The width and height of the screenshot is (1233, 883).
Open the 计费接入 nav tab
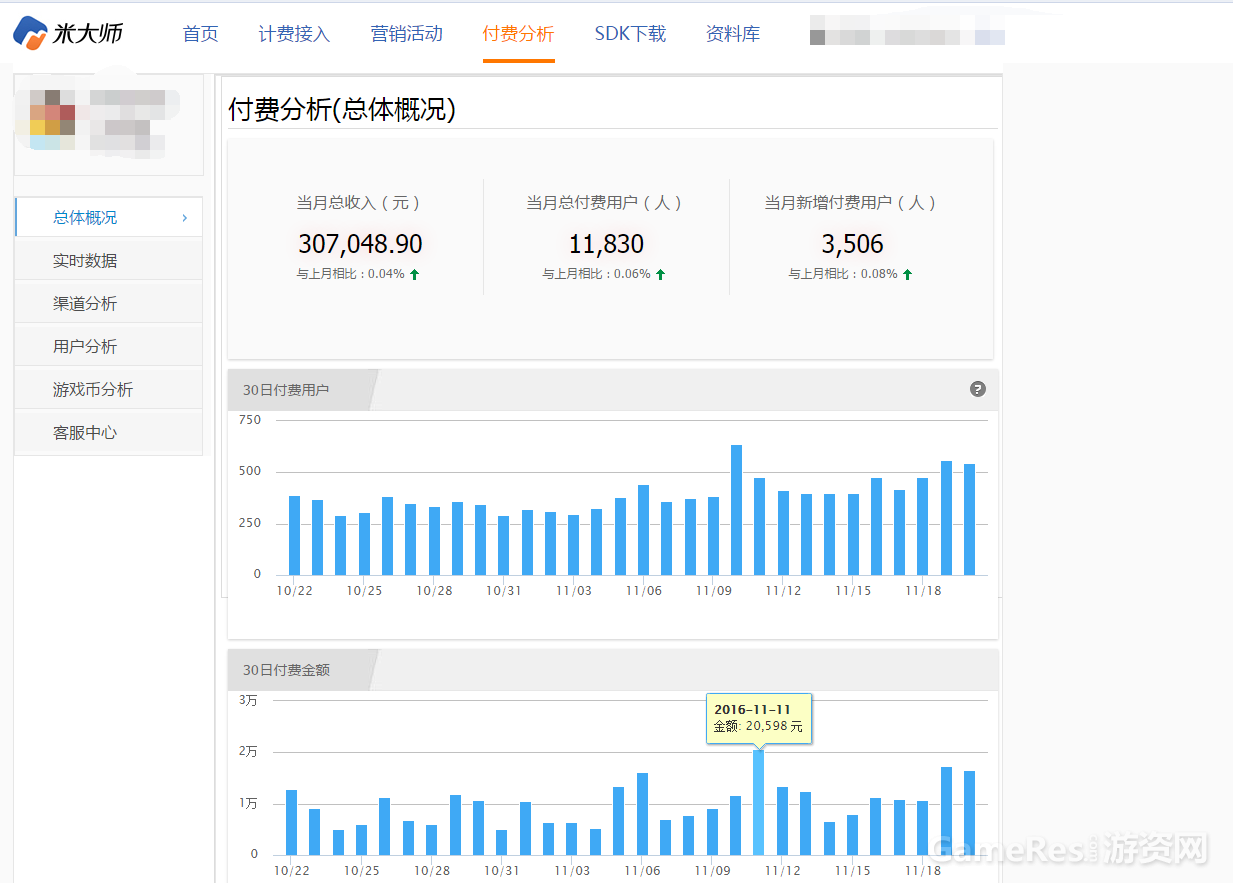pos(294,34)
